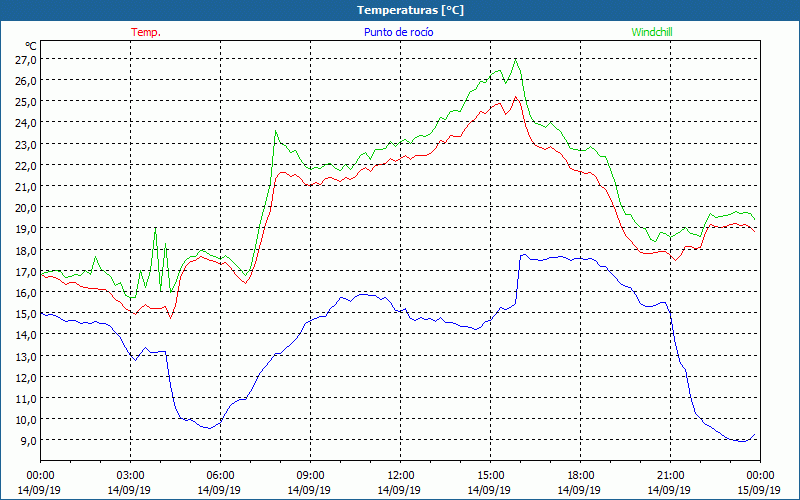Click the 22,0 y-axis value
This screenshot has height=500, width=800.
pyautogui.click(x=28, y=166)
